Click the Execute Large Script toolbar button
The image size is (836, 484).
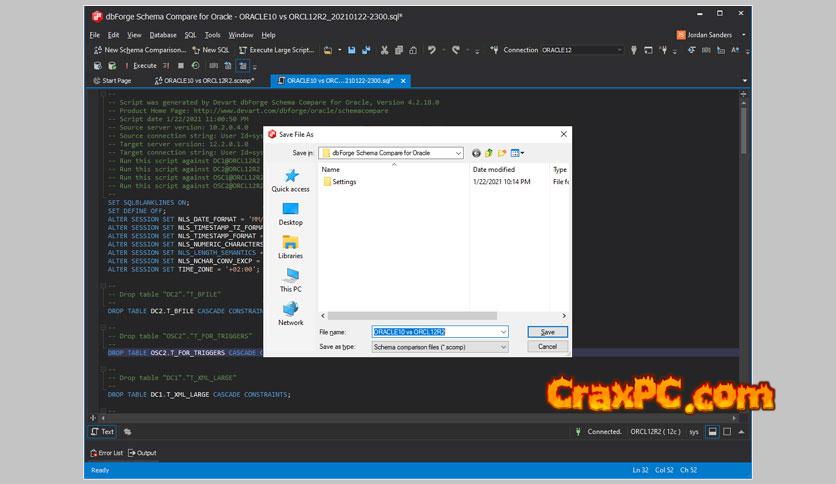pyautogui.click(x=278, y=49)
